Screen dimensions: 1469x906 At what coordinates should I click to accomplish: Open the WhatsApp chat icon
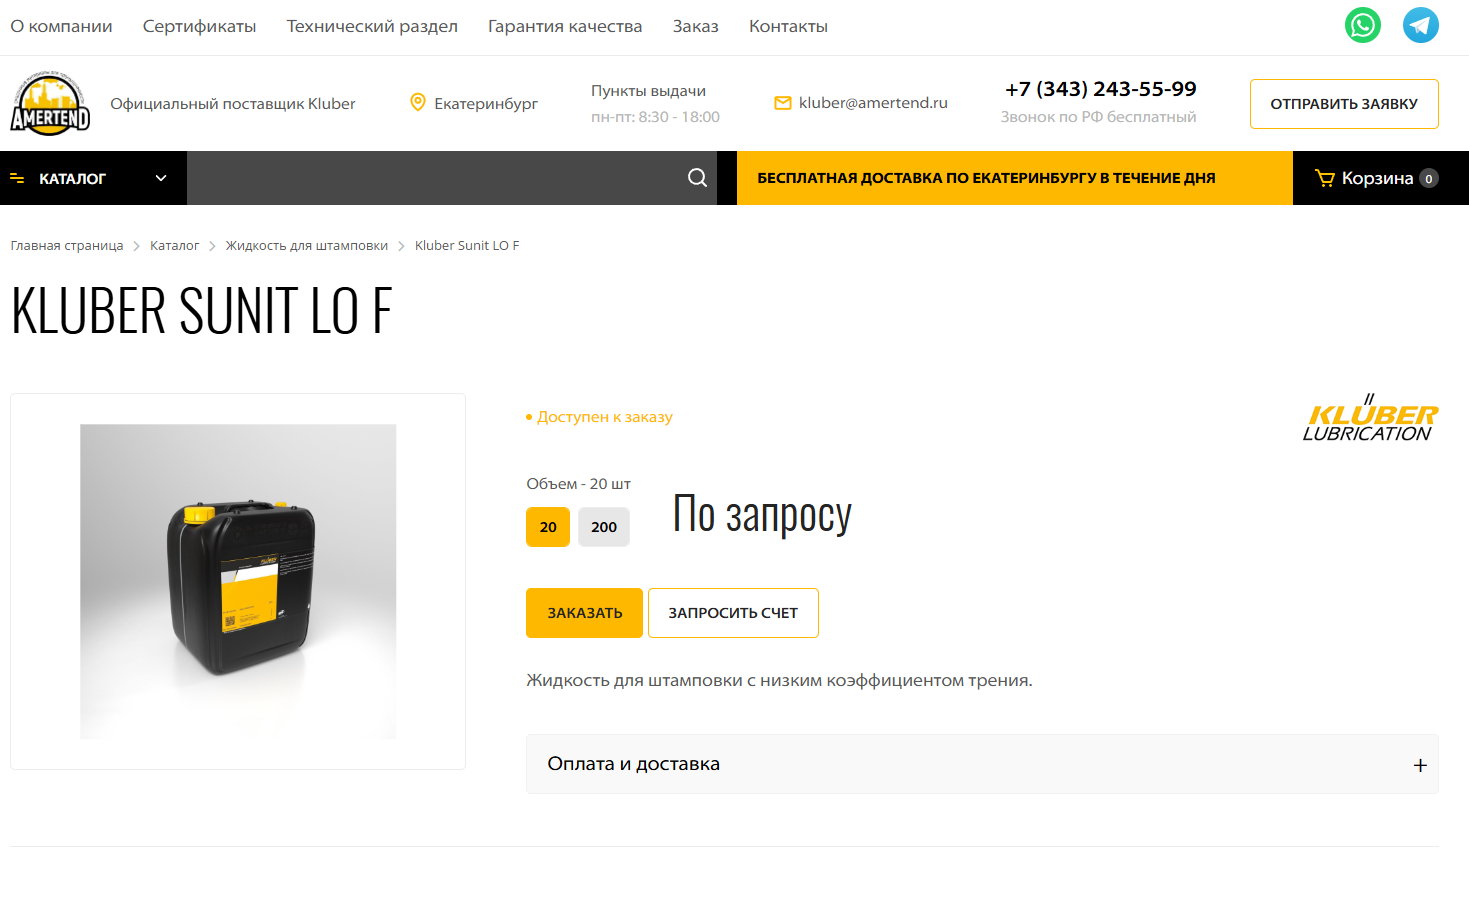1362,25
